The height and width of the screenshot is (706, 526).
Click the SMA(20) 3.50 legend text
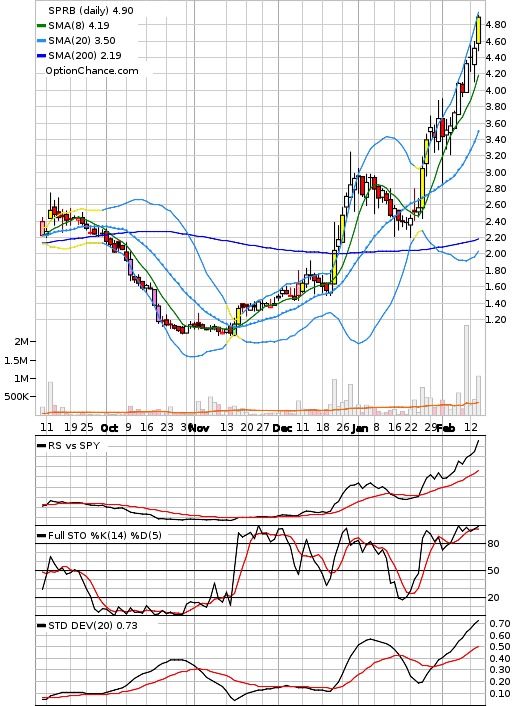click(82, 41)
